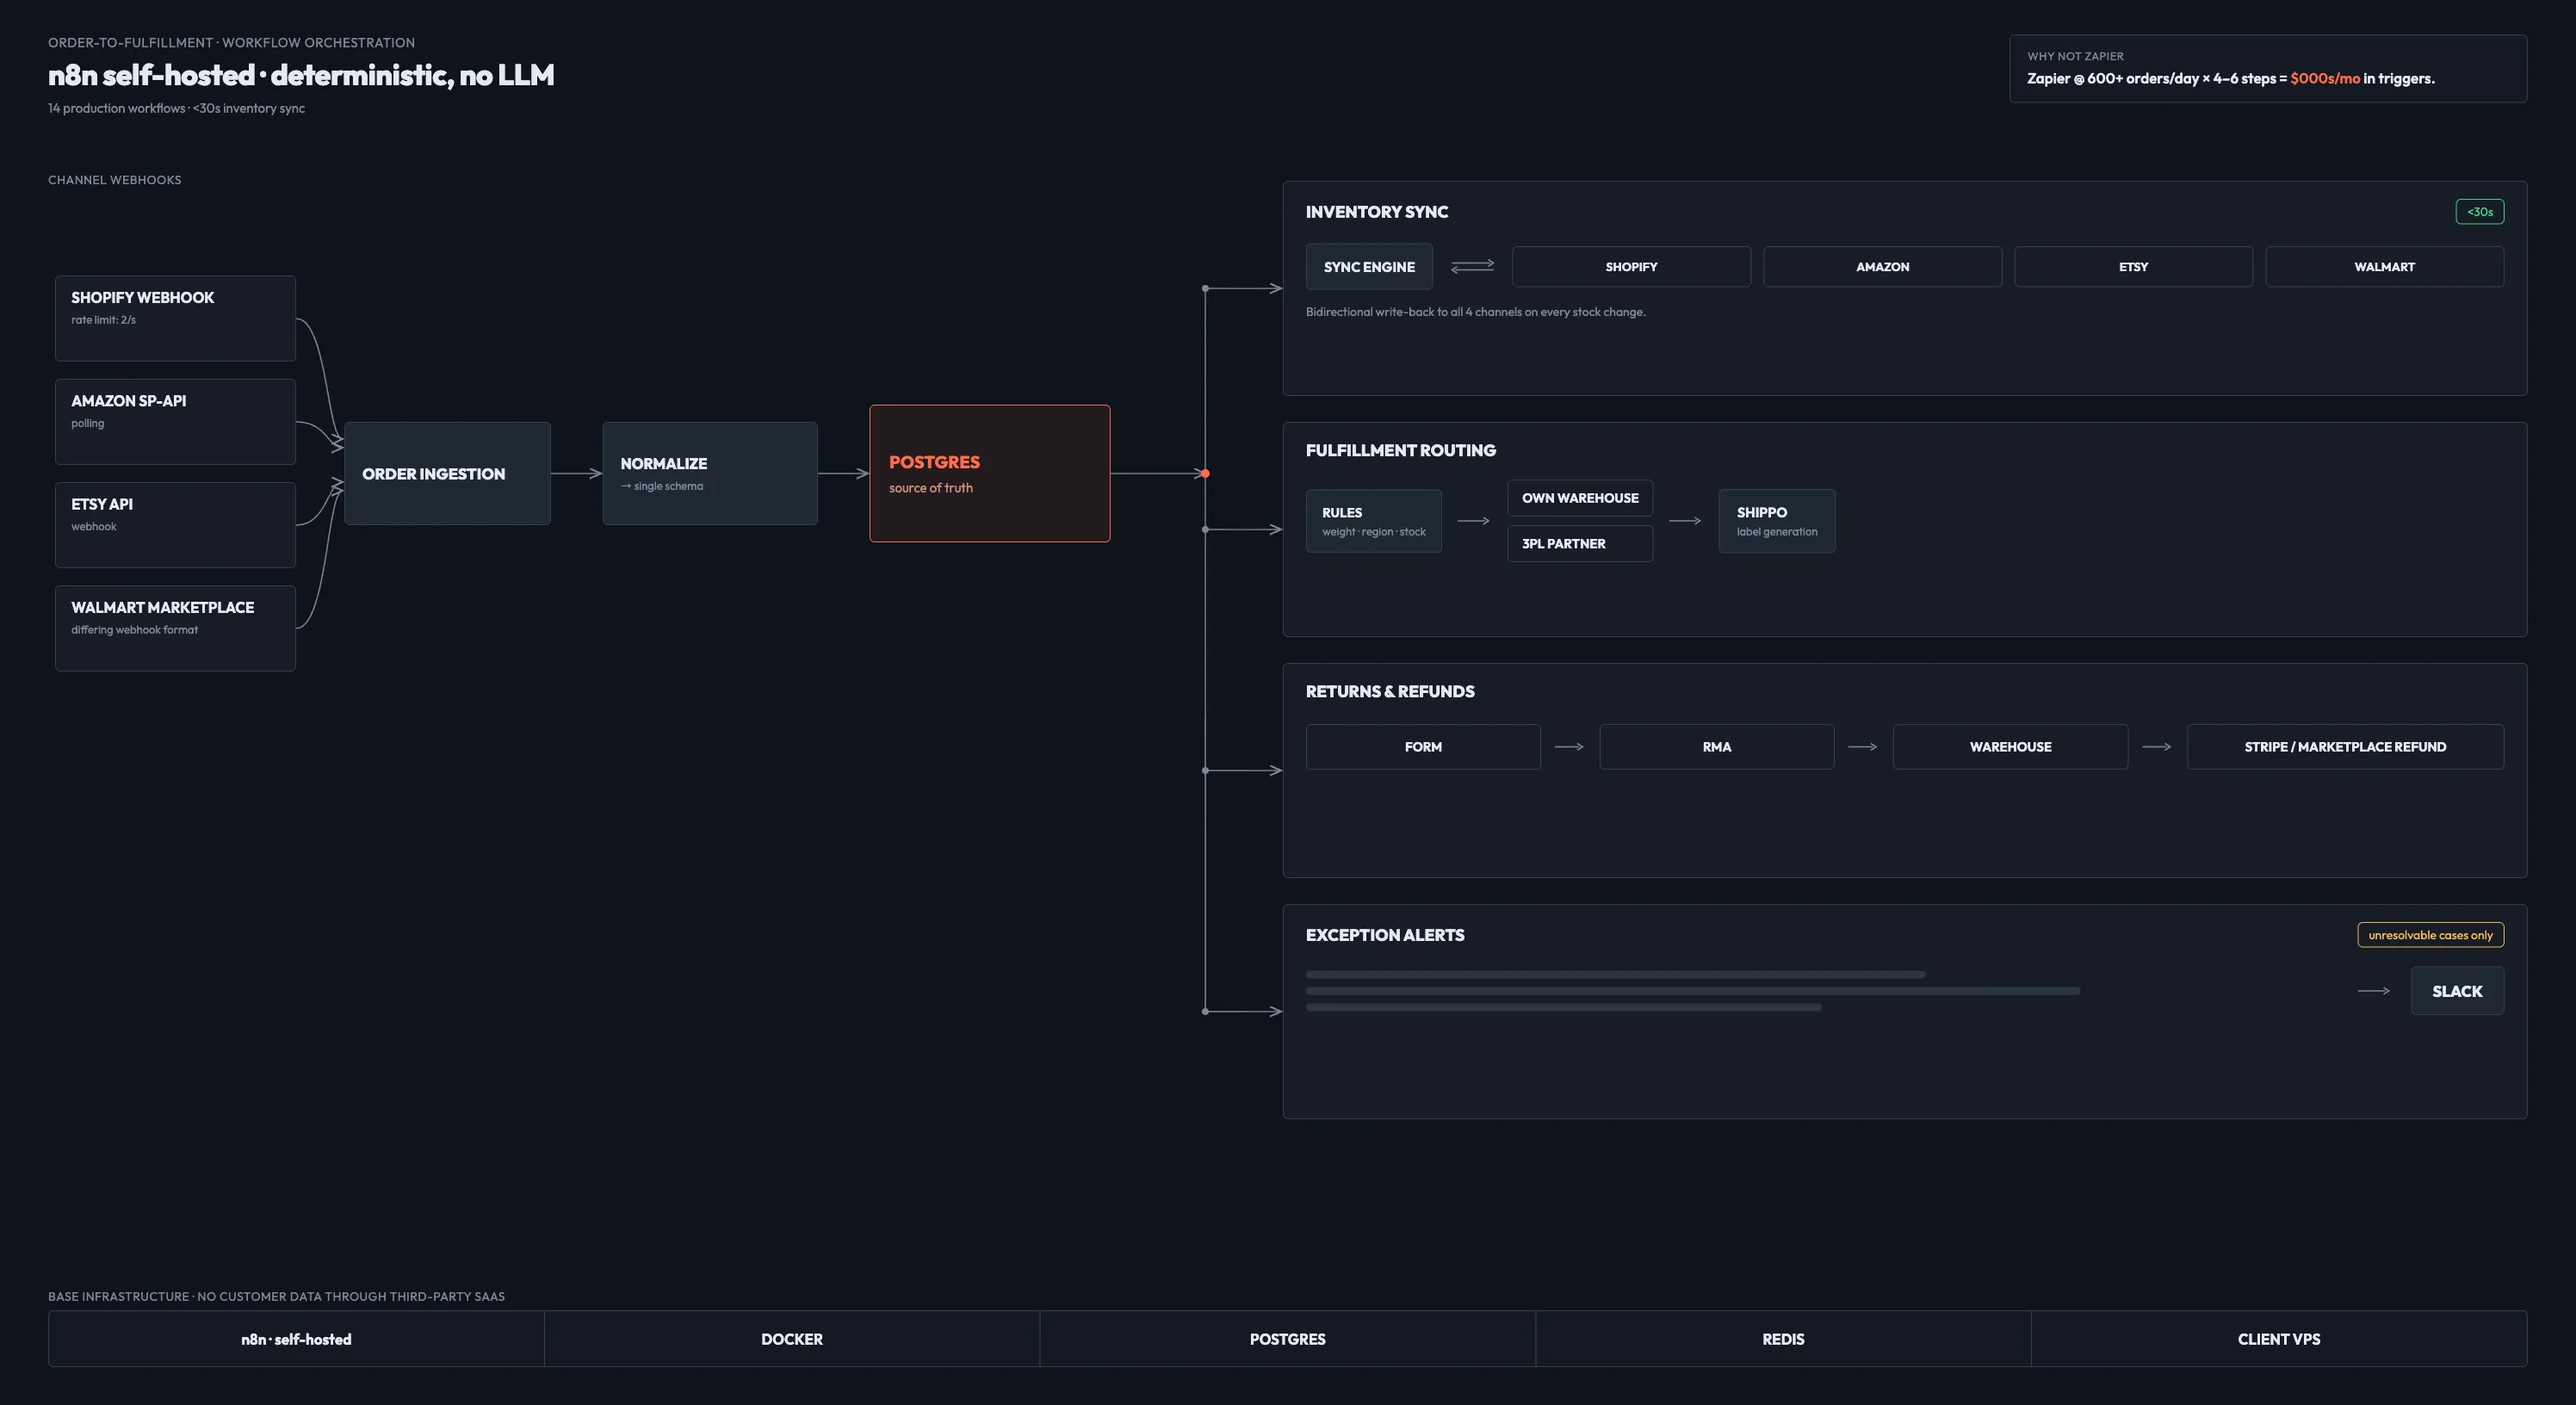Click the Returns & Refunds heading

1389,692
